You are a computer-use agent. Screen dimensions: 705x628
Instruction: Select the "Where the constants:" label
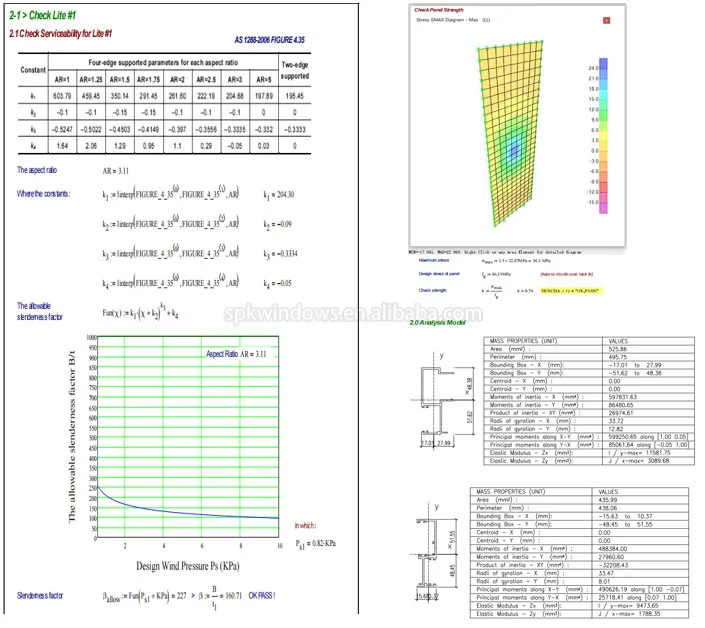[x=43, y=194]
